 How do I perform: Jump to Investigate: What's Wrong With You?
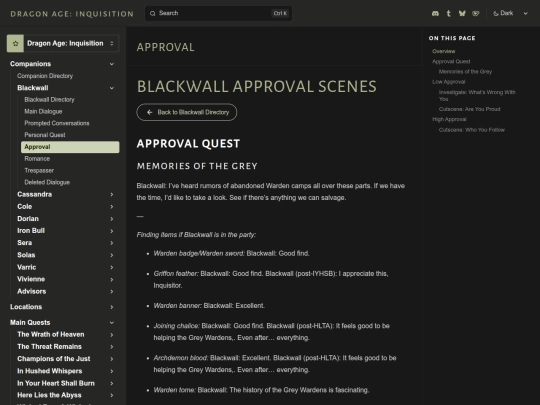tap(477, 95)
